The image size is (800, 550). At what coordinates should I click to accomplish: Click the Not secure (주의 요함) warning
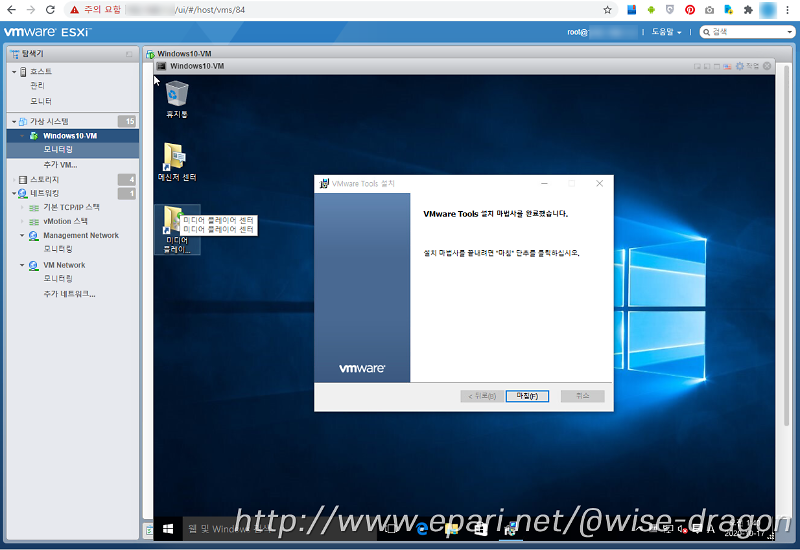(x=96, y=10)
